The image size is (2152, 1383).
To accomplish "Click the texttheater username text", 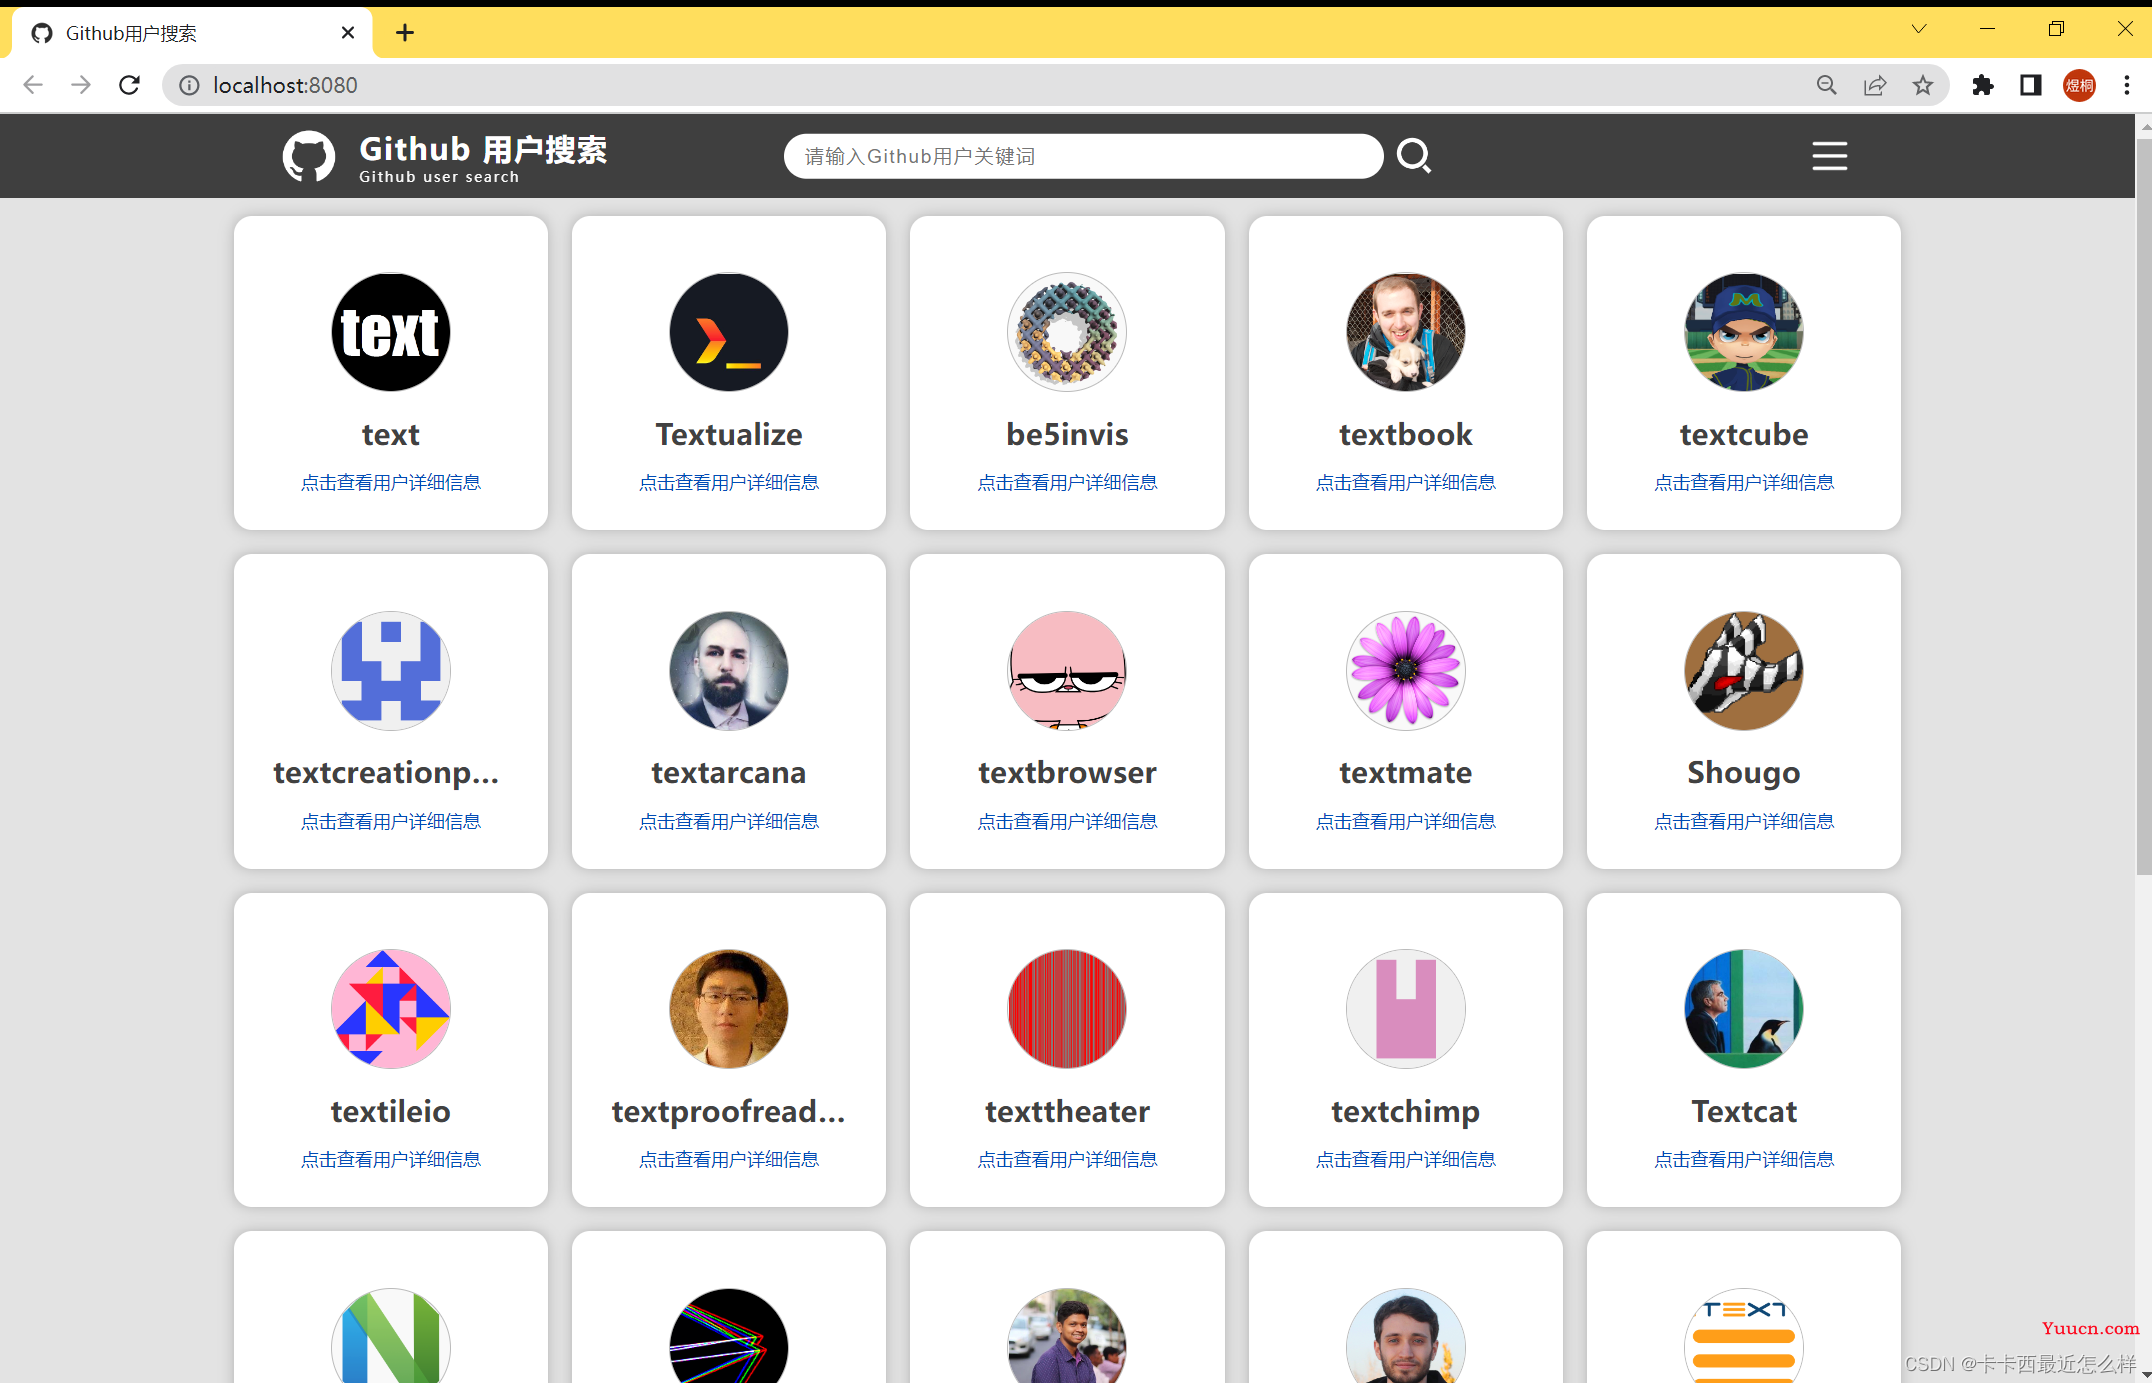I will coord(1067,1111).
